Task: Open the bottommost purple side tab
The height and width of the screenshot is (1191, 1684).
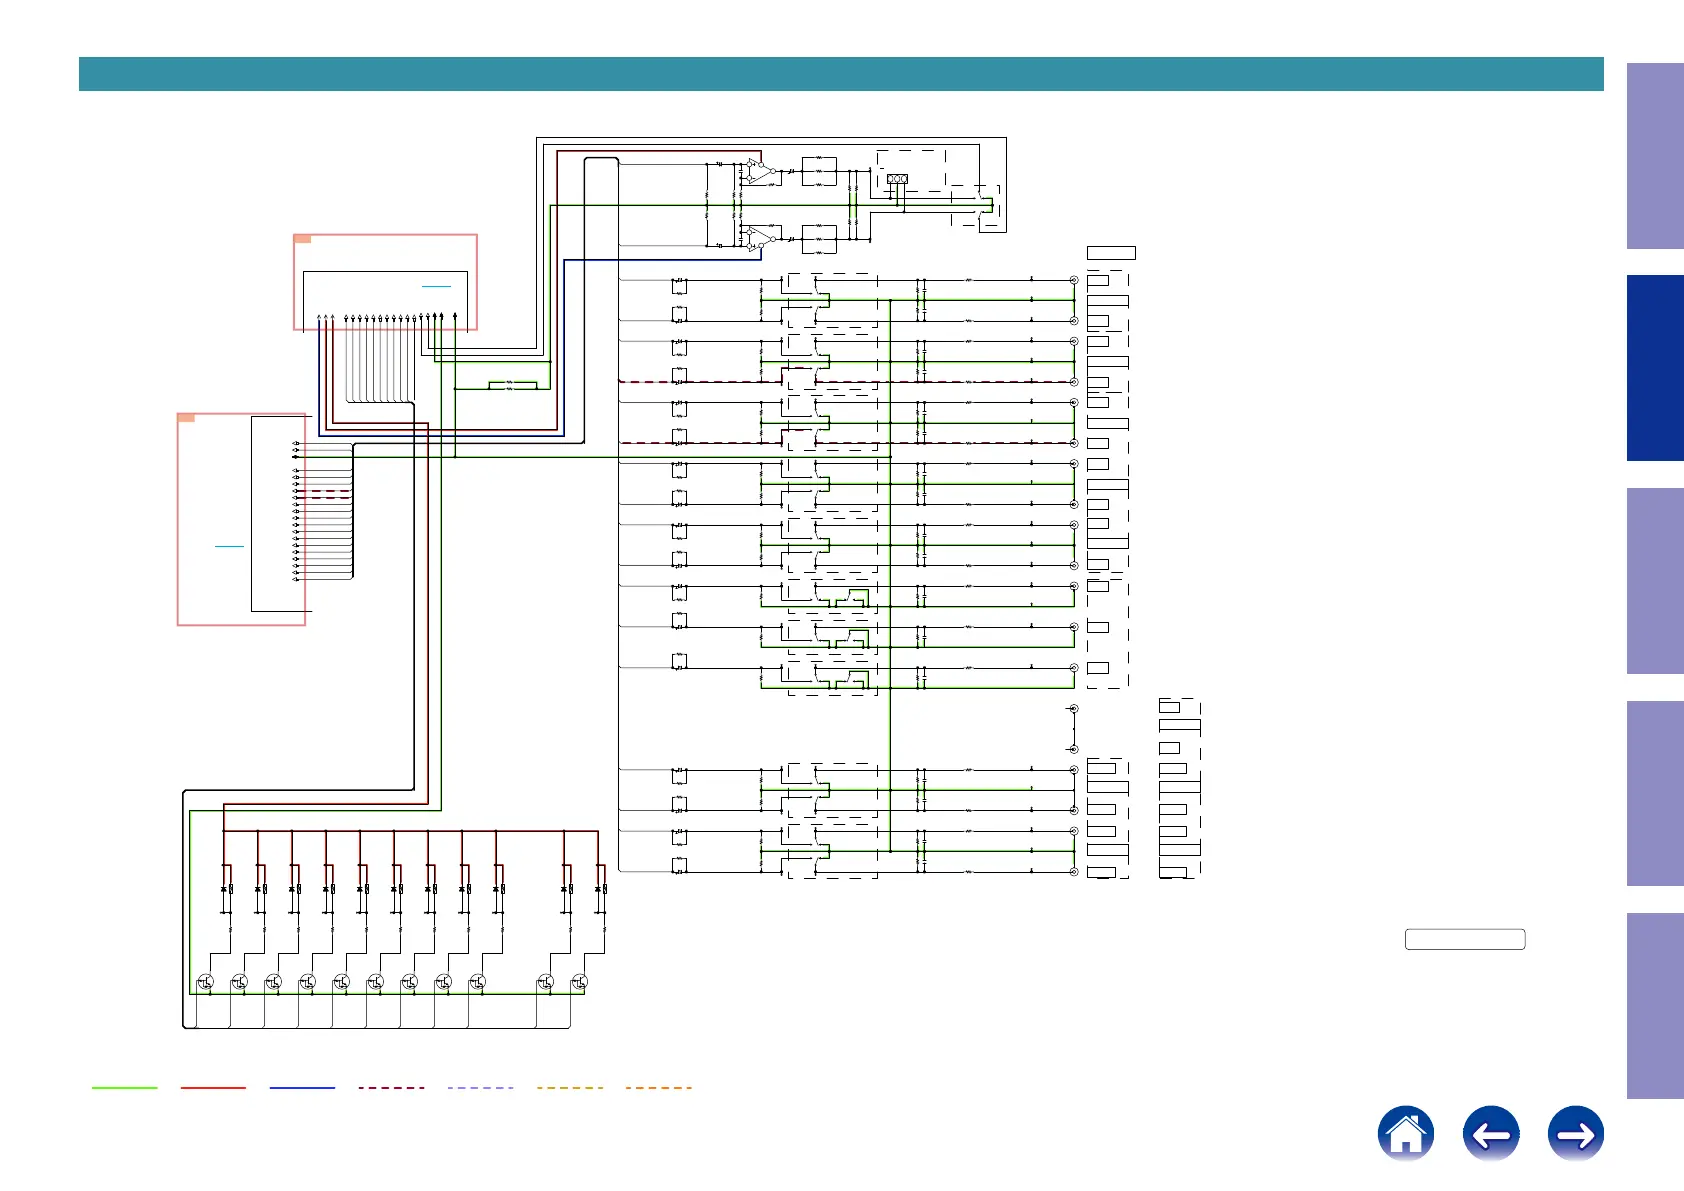Action: (x=1655, y=1006)
